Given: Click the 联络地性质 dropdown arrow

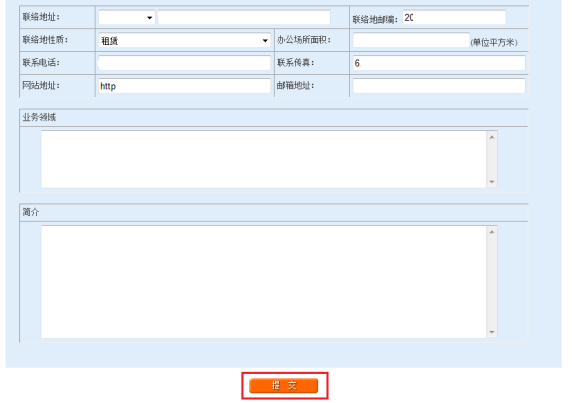Looking at the screenshot, I should [x=265, y=40].
